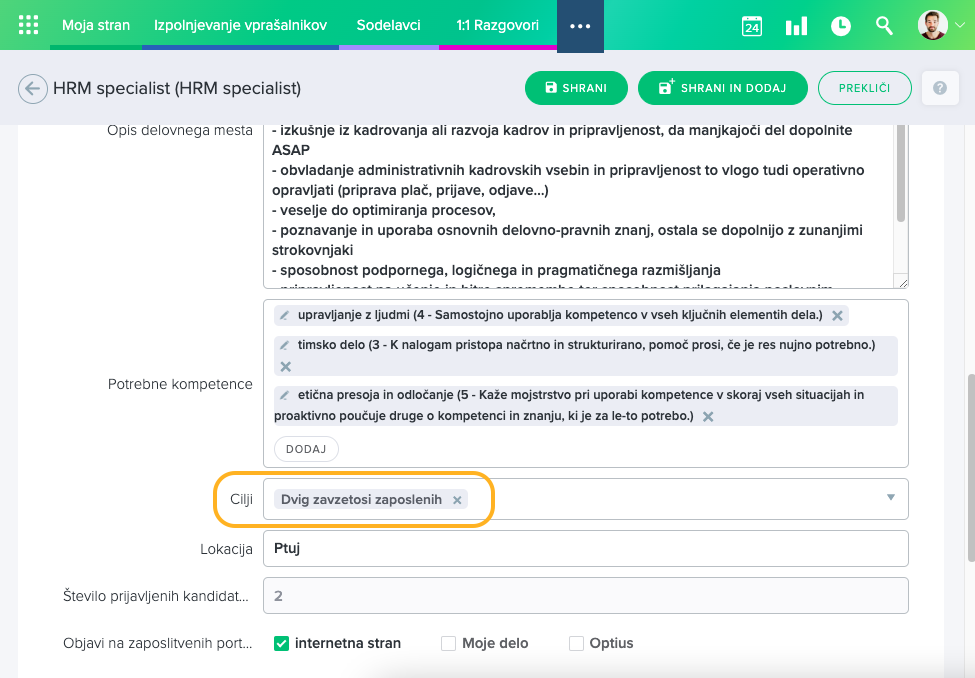Screen dimensions: 975x678
Task: Click the SHRANI save button
Action: tap(576, 88)
